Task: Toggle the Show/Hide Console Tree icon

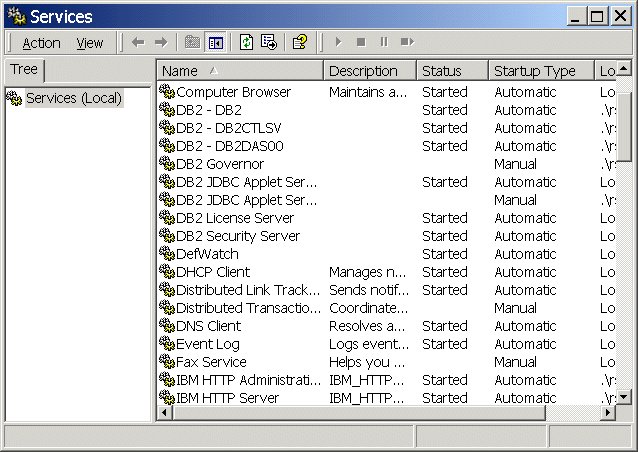Action: (x=216, y=42)
